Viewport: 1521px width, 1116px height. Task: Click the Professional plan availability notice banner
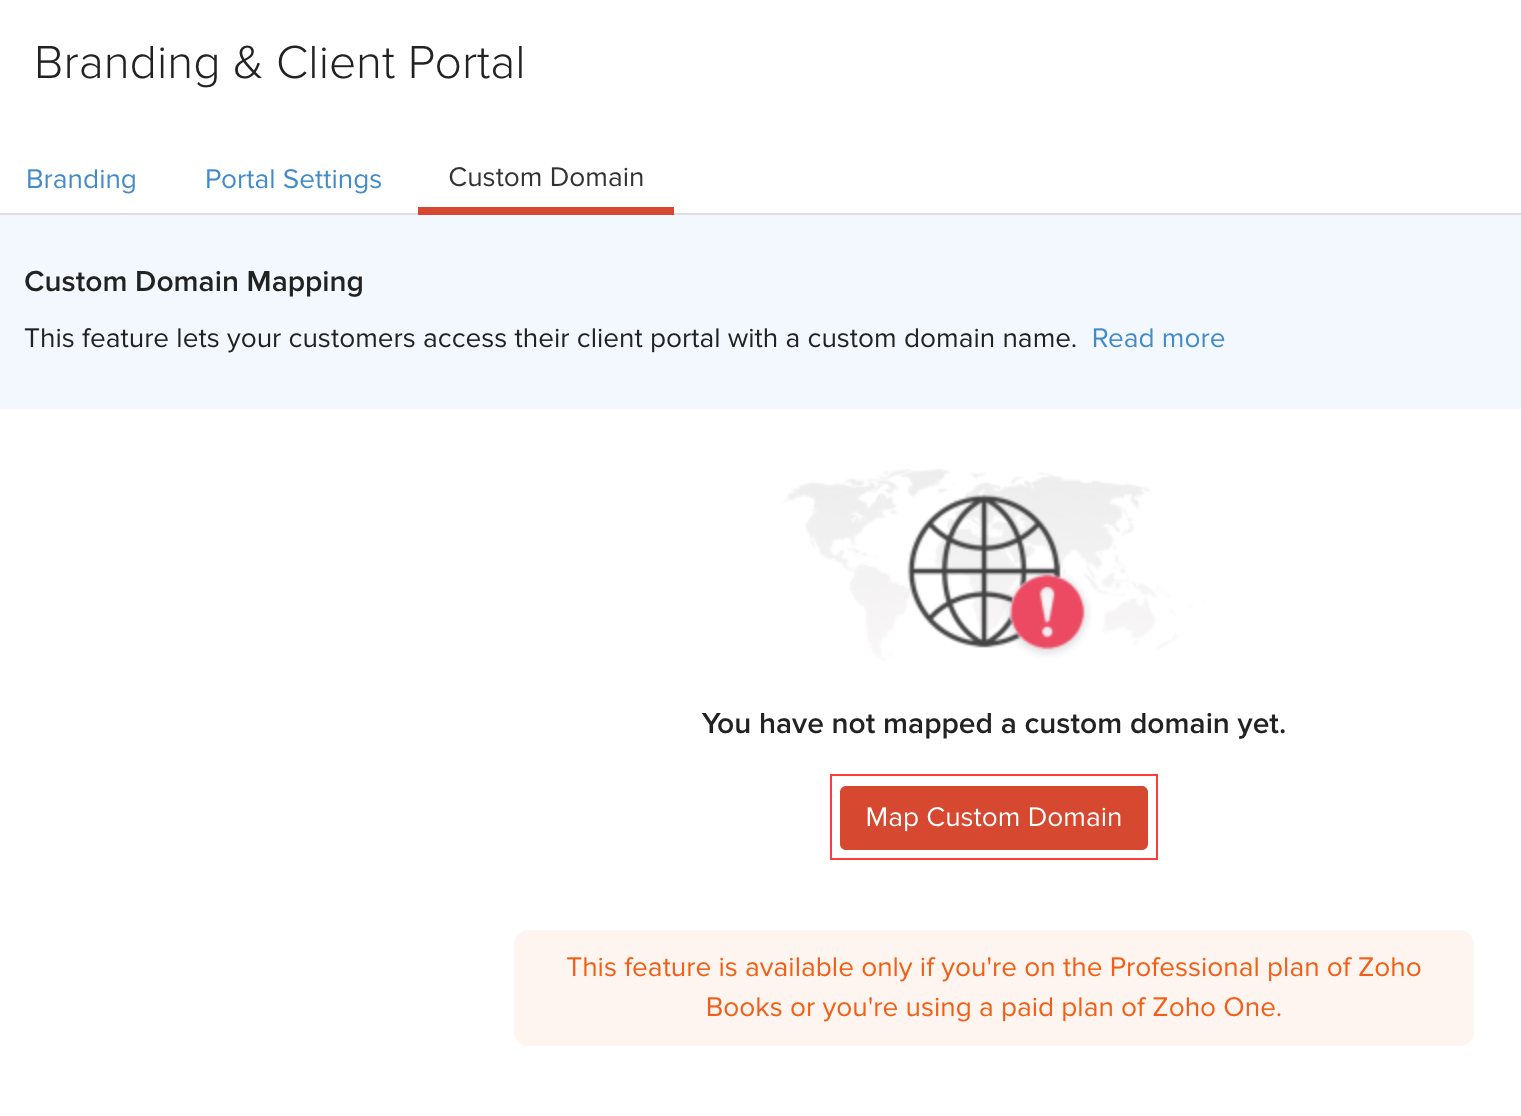993,987
